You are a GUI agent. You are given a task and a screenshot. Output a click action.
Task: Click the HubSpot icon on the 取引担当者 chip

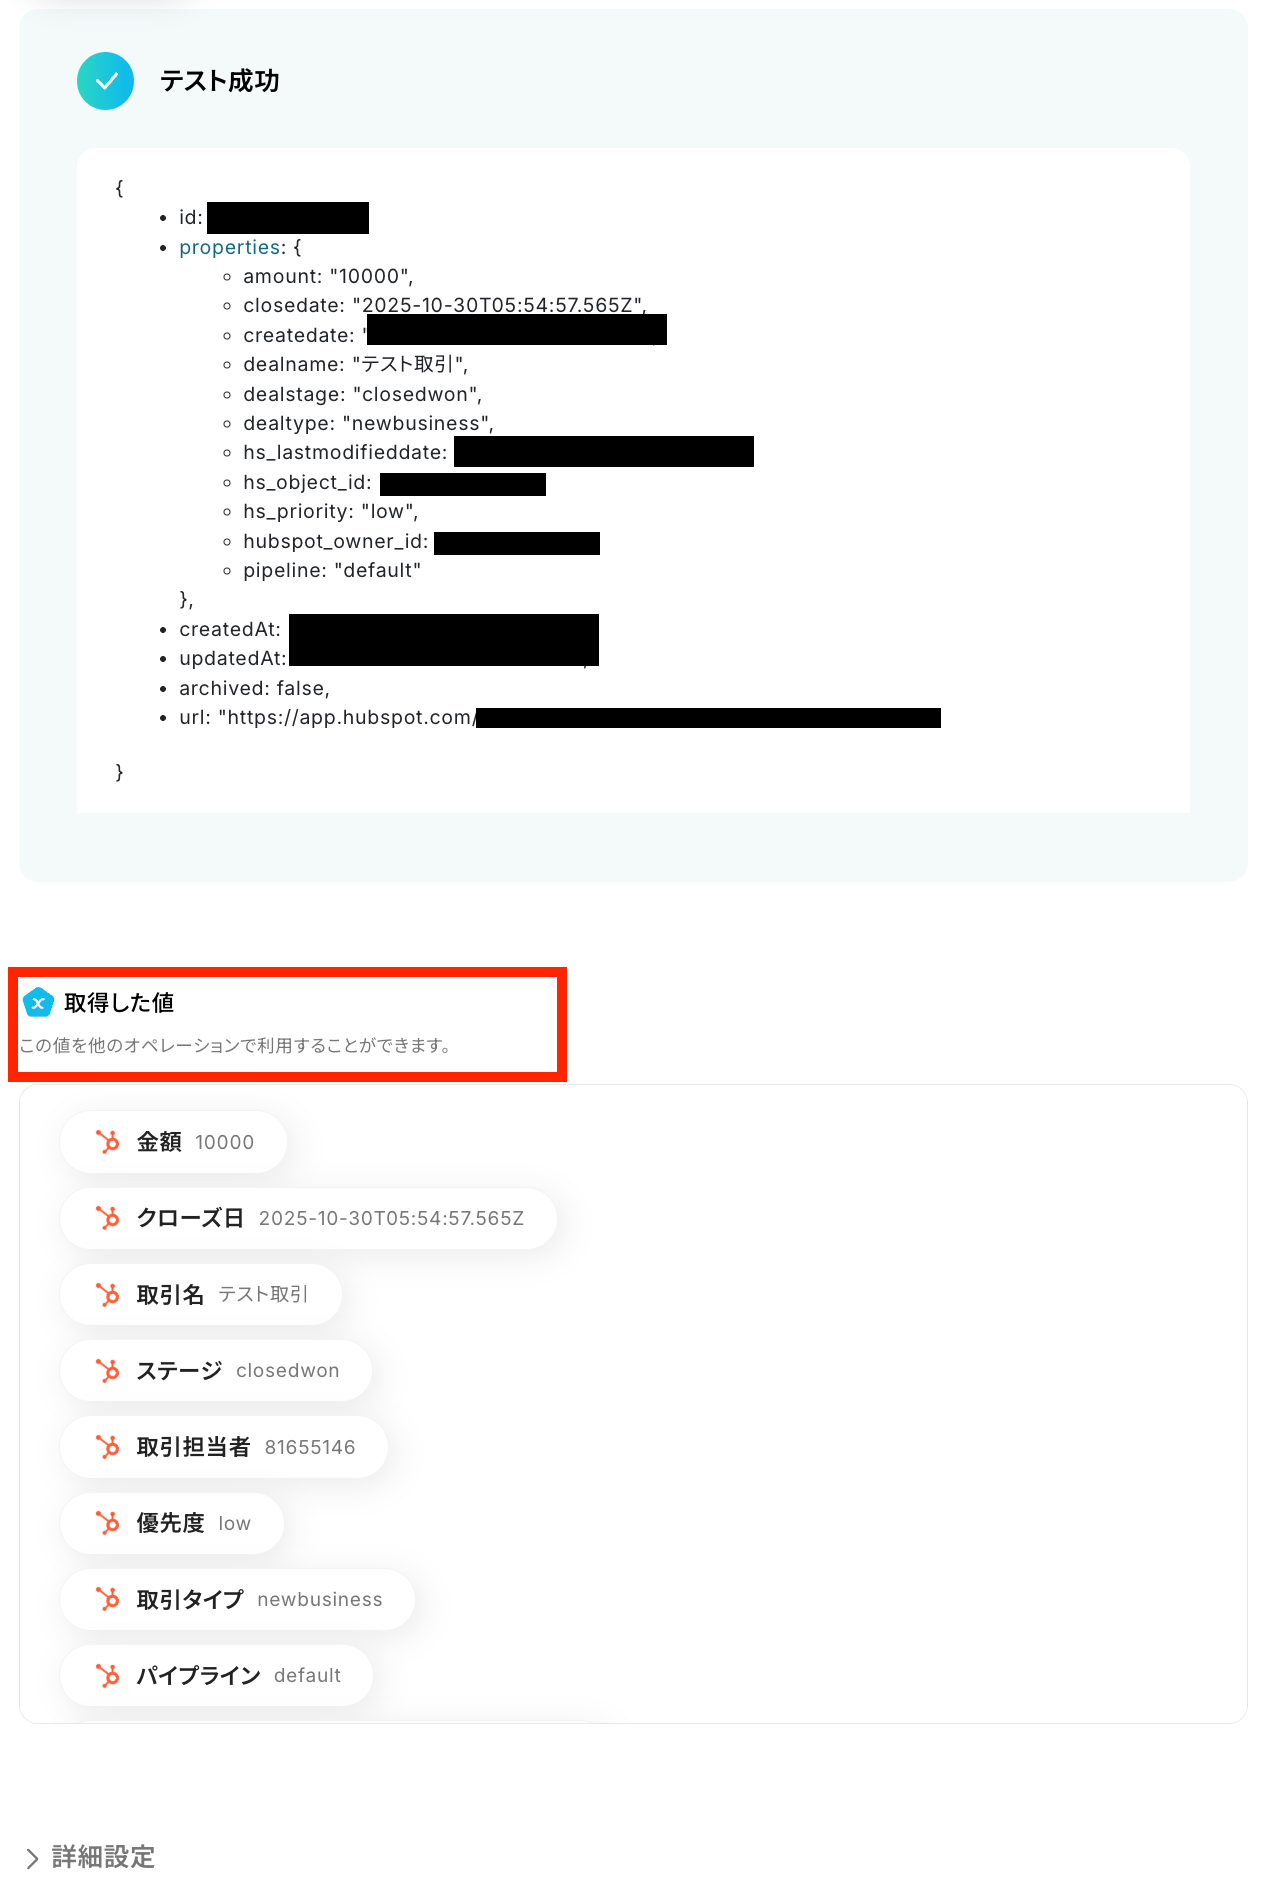pos(107,1447)
